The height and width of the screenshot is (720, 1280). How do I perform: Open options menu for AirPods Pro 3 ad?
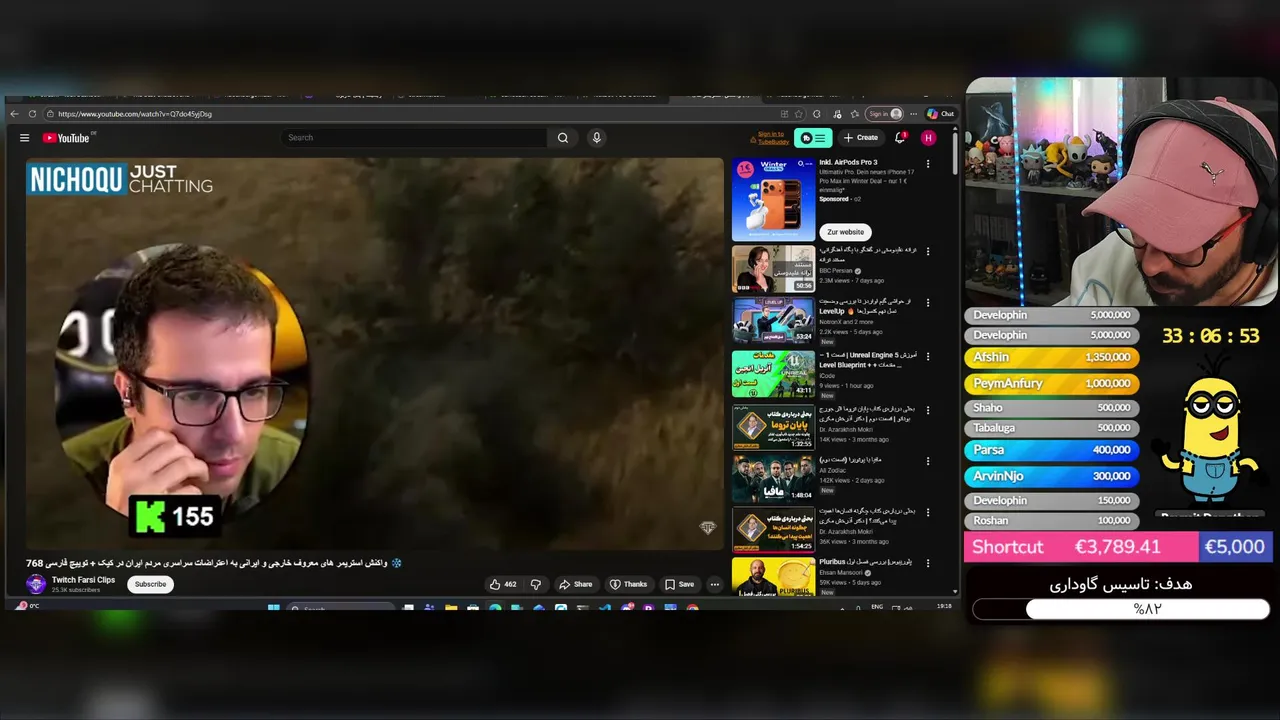pyautogui.click(x=928, y=163)
